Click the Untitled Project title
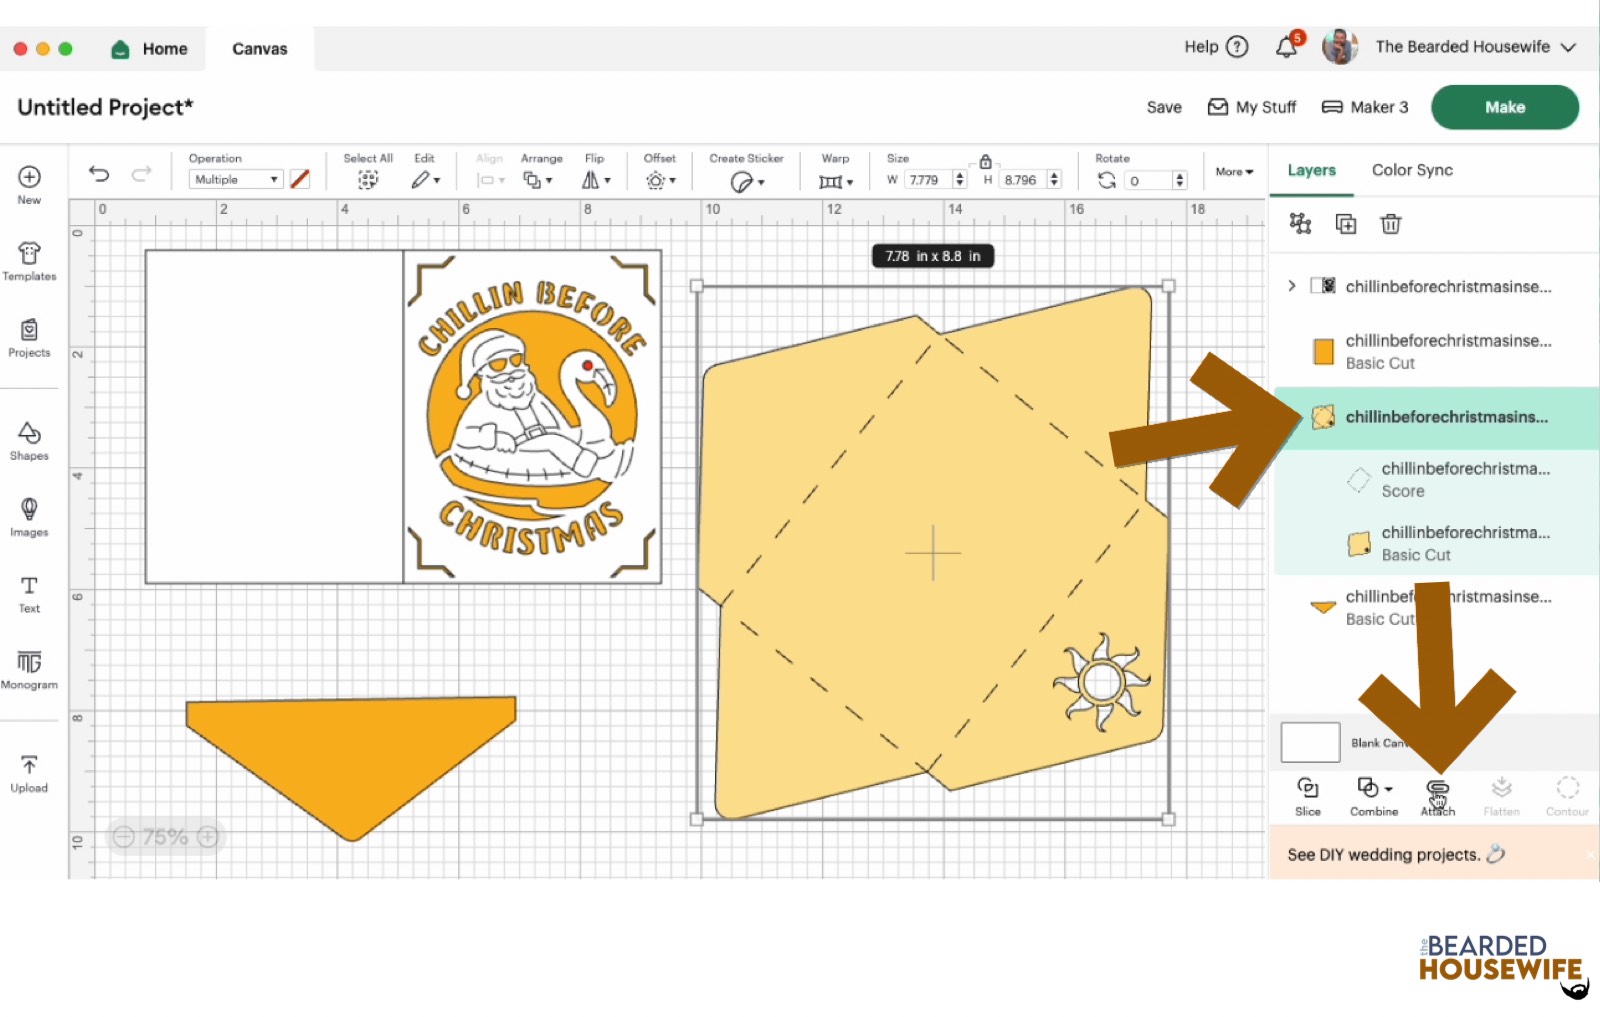 pyautogui.click(x=105, y=107)
